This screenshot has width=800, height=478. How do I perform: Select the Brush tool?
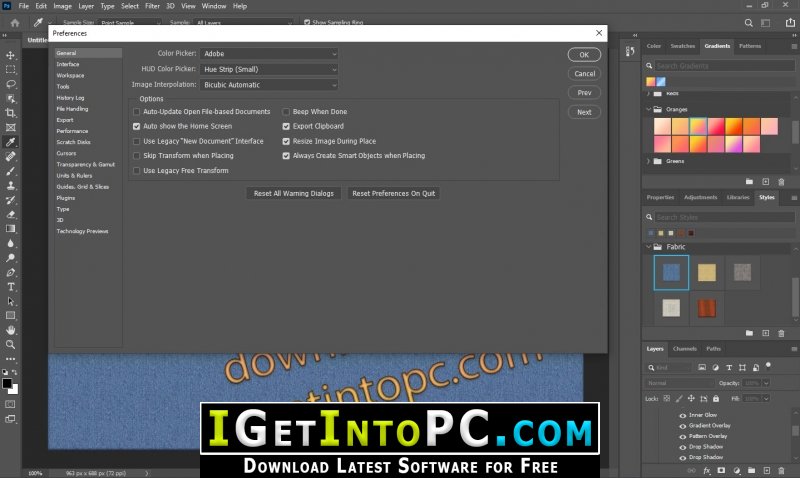(x=10, y=171)
